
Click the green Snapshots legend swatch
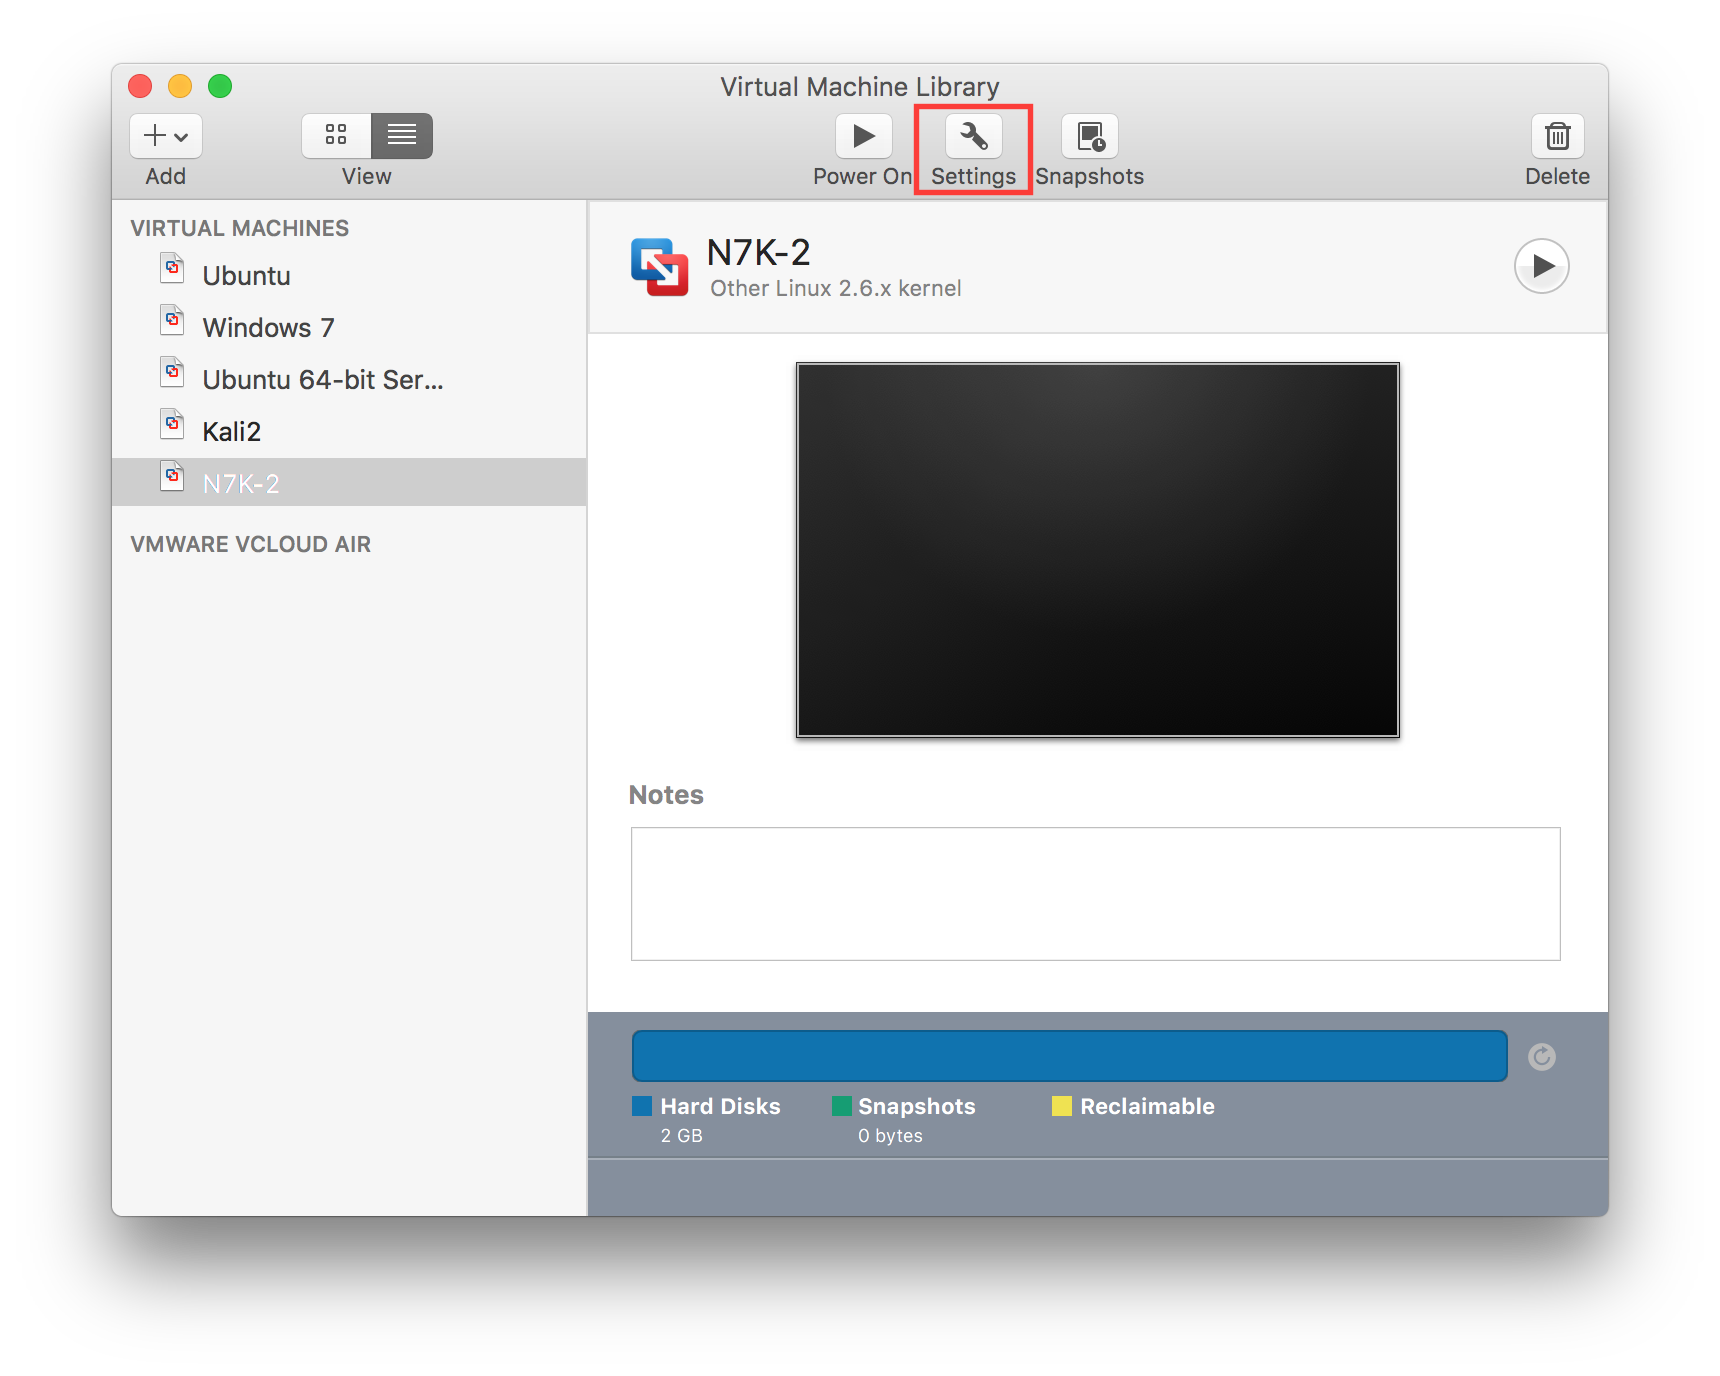pos(842,1106)
